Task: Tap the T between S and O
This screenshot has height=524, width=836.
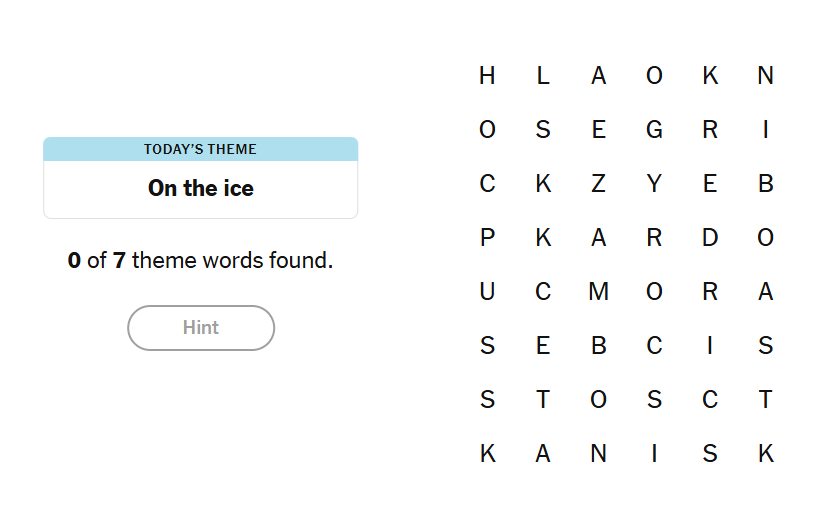Action: (543, 400)
